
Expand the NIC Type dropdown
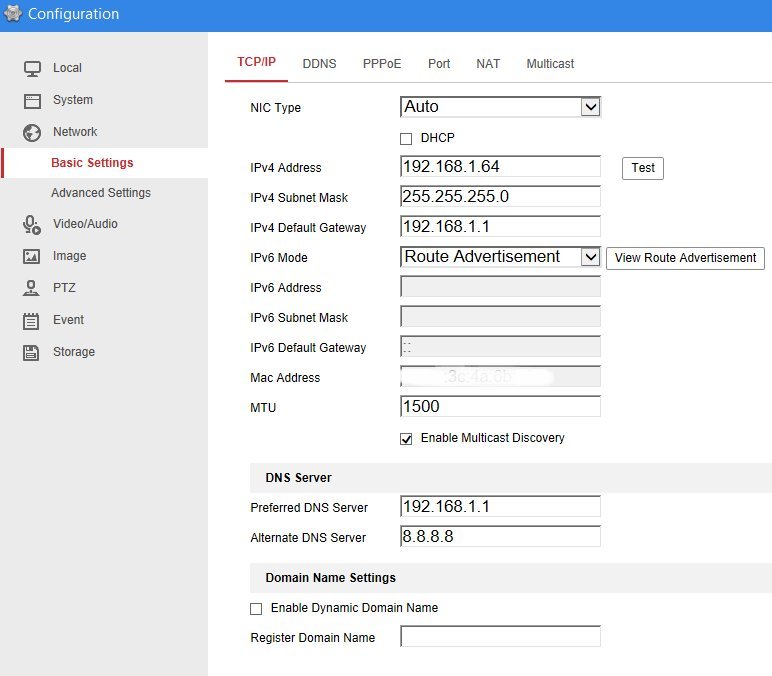tap(500, 107)
